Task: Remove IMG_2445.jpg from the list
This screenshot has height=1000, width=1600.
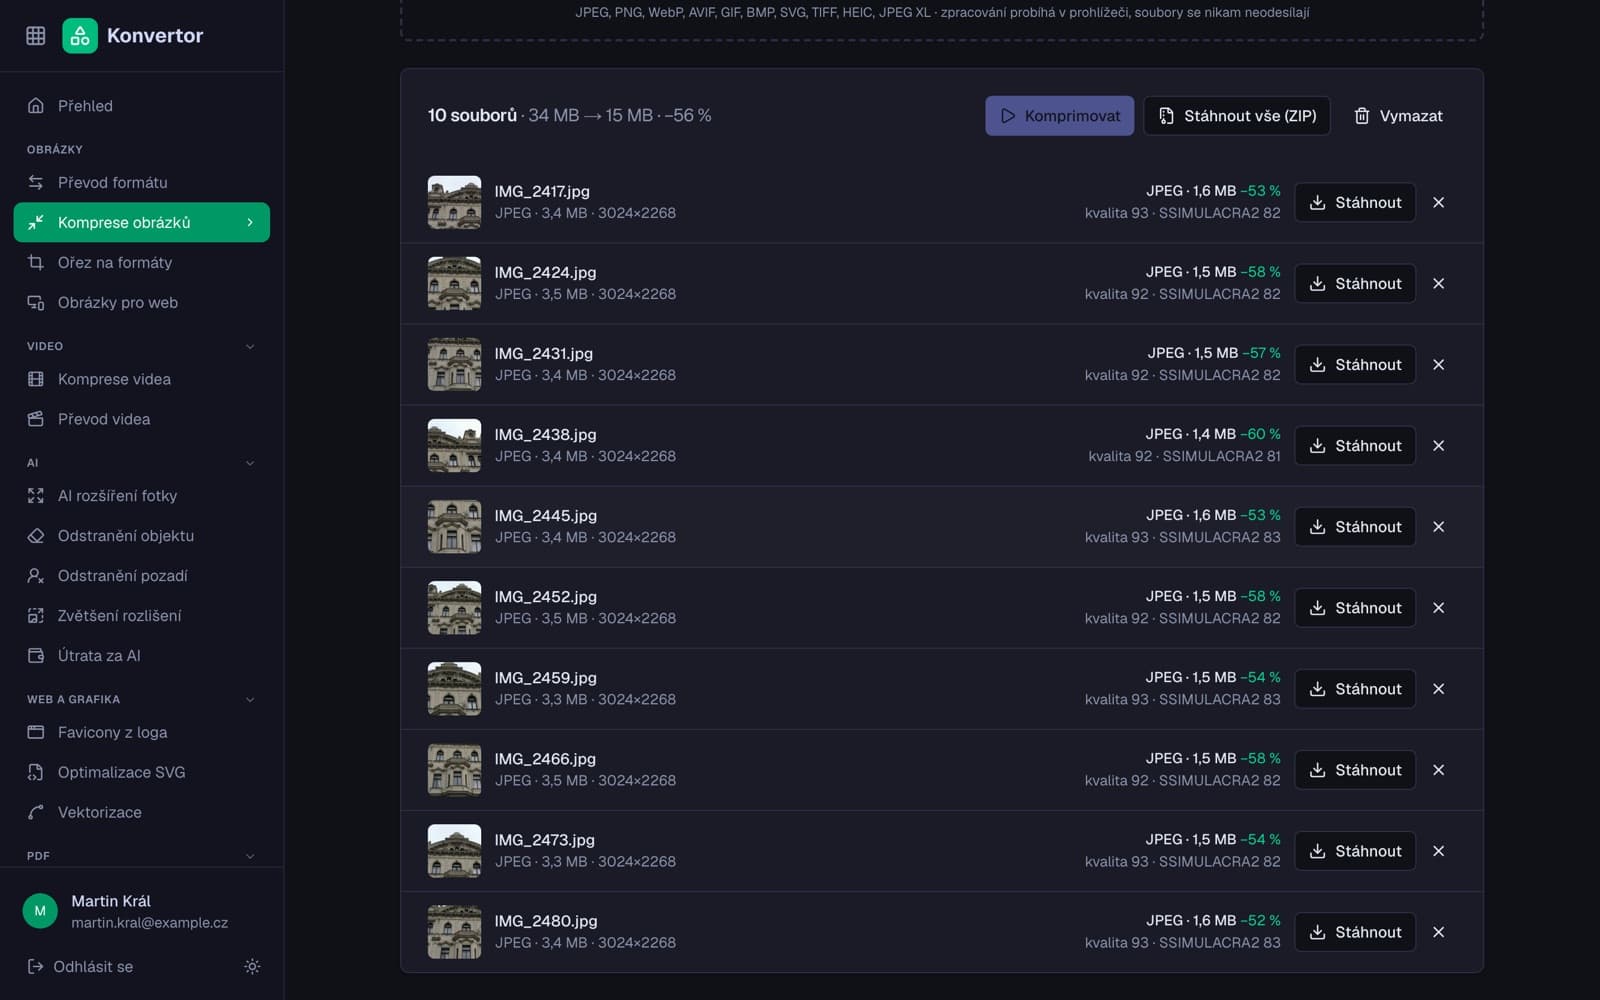Action: tap(1438, 527)
